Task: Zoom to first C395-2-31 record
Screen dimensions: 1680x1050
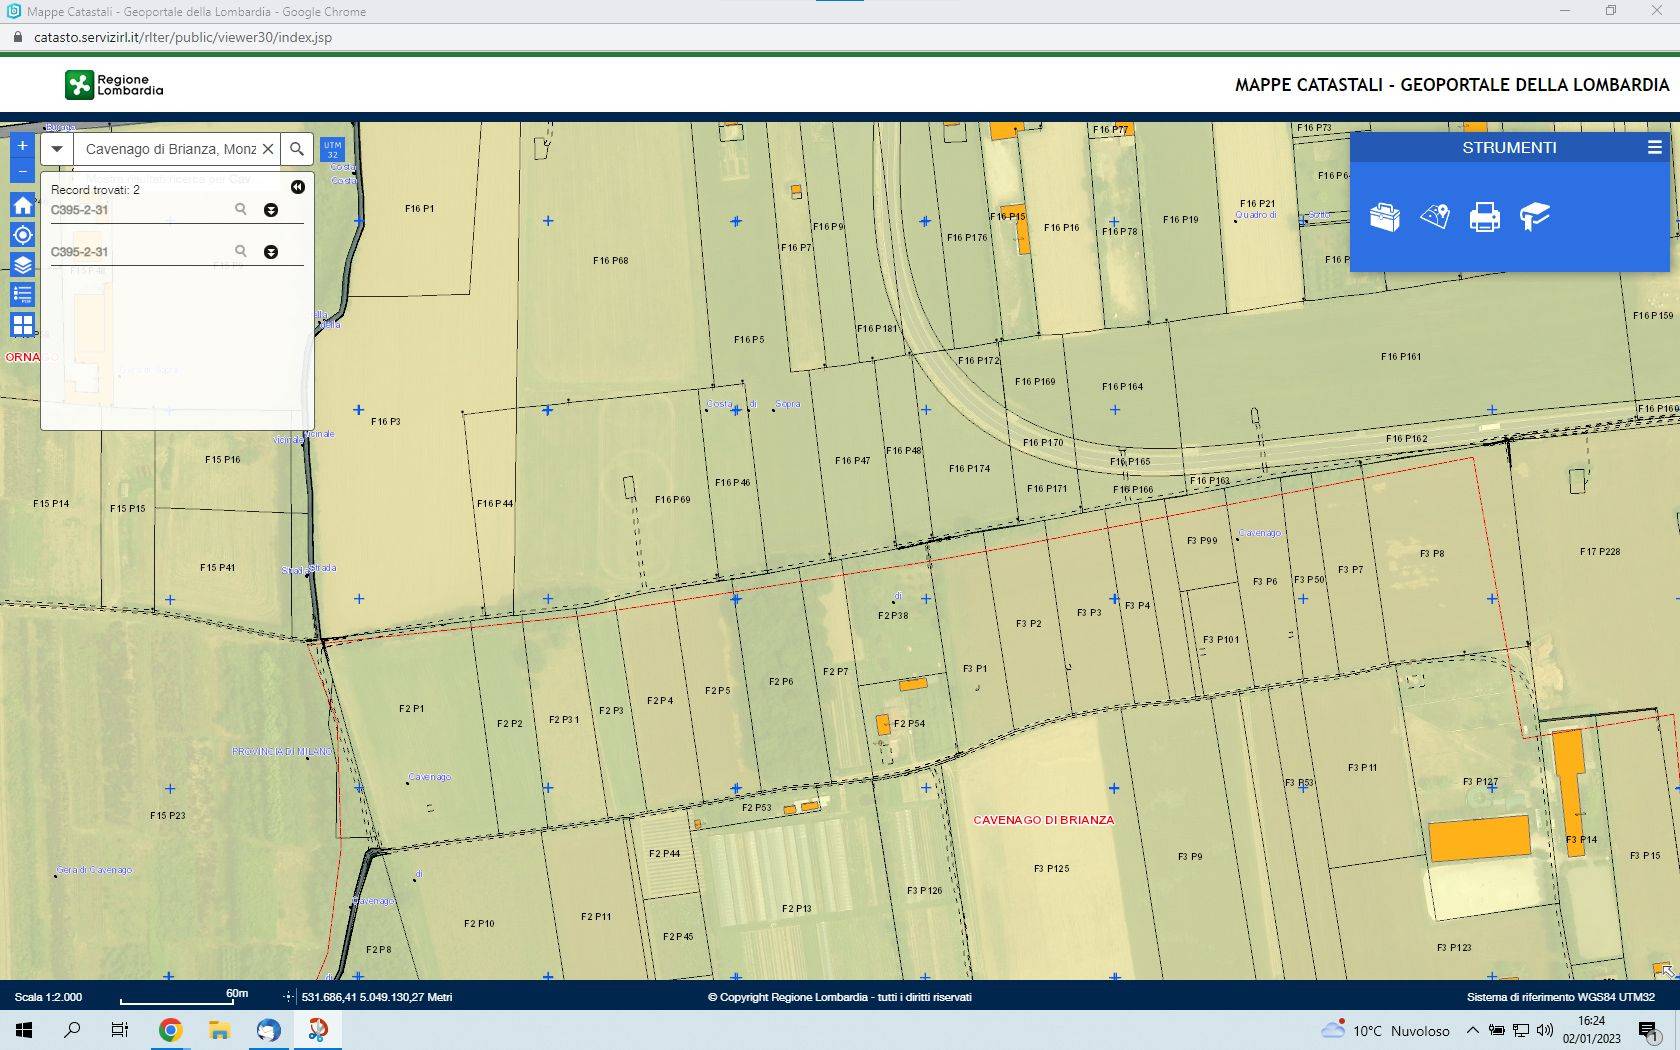Action: tap(240, 209)
